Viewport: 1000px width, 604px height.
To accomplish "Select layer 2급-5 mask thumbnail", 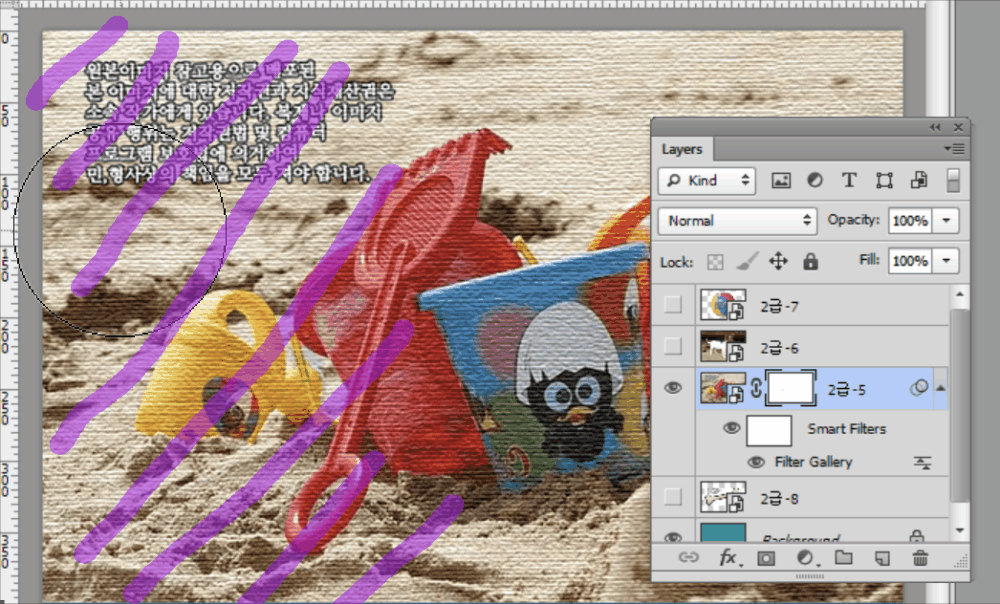I will [x=790, y=388].
